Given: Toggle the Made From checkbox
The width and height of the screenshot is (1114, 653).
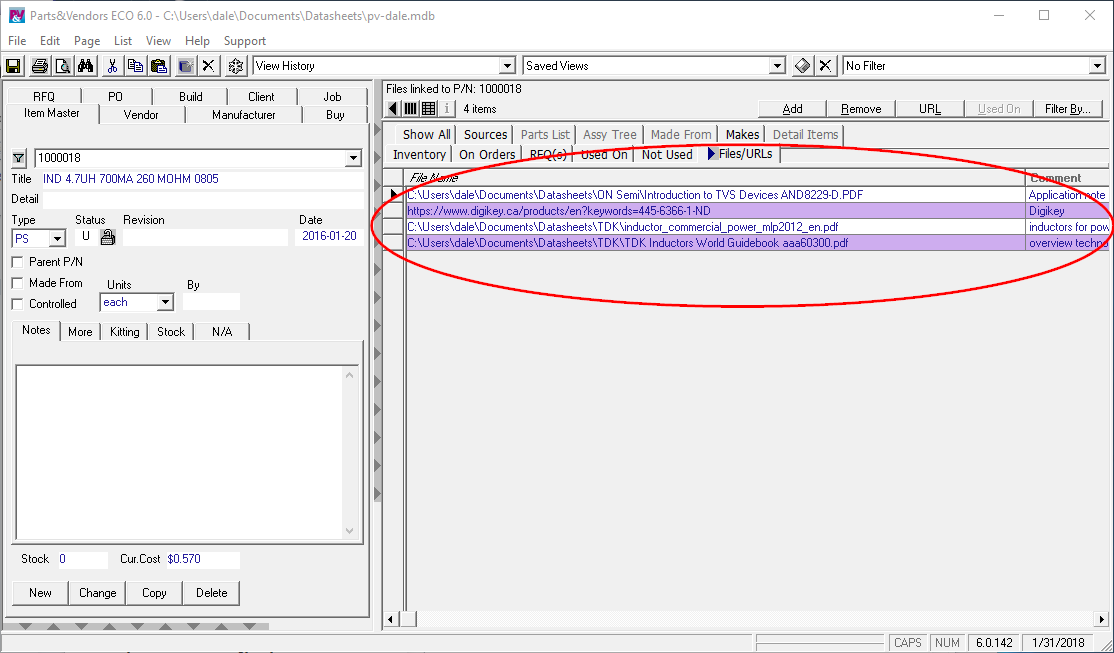Looking at the screenshot, I should click(18, 283).
